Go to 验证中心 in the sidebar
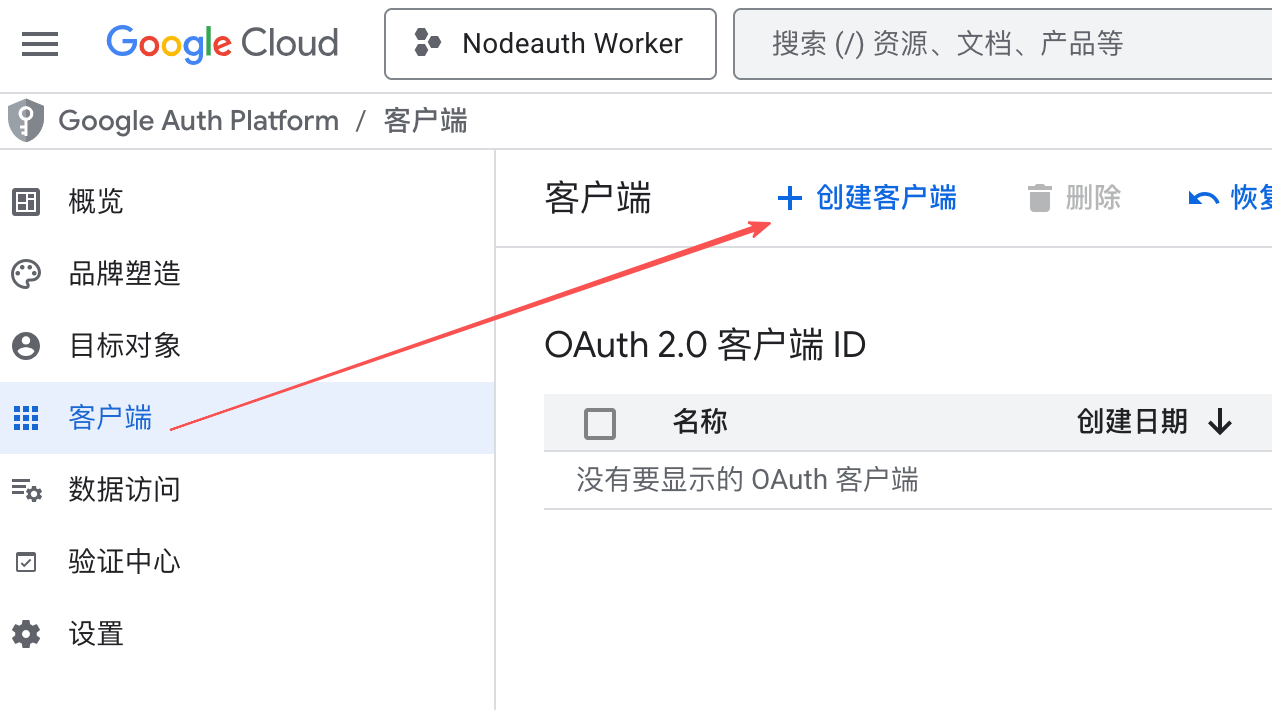Viewport: 1272px width, 710px height. [124, 562]
